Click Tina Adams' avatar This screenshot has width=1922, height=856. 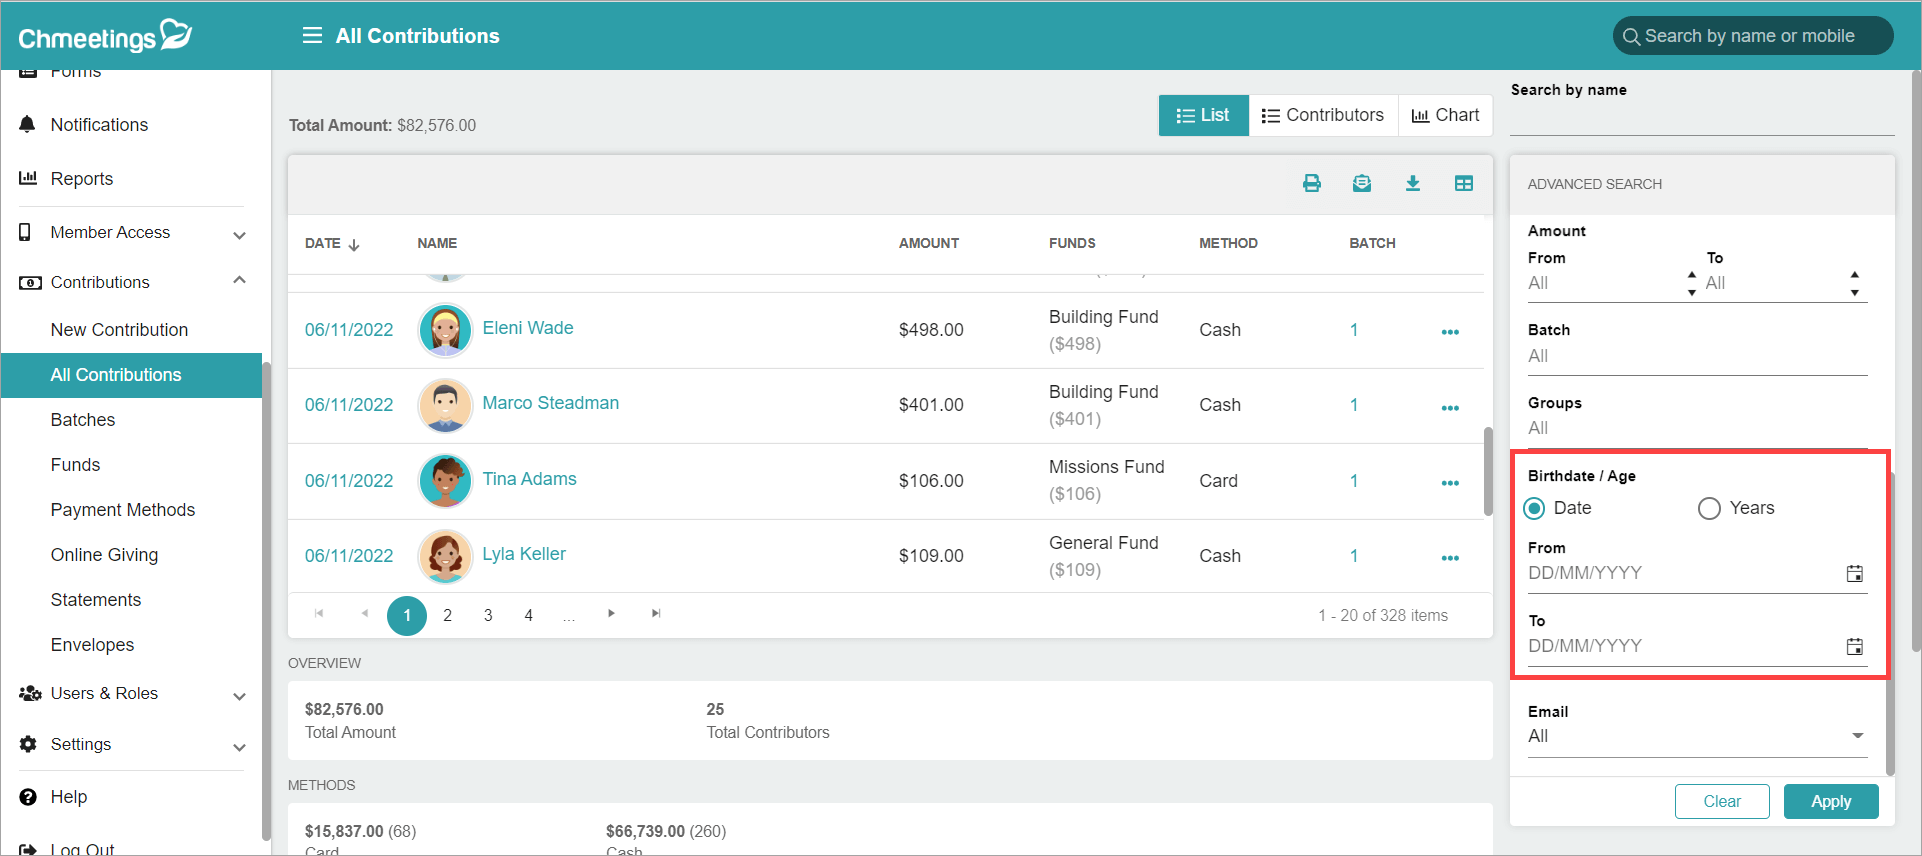point(445,480)
